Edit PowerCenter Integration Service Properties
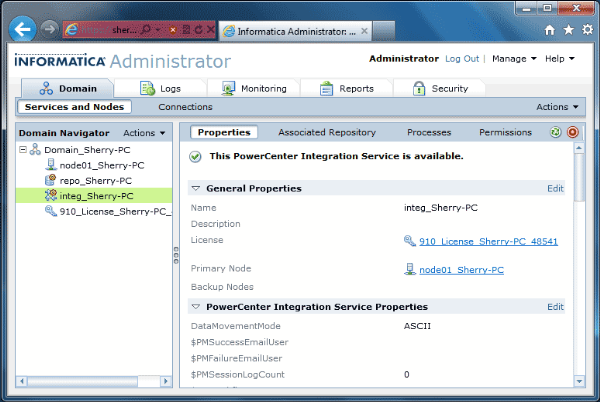 (x=555, y=307)
